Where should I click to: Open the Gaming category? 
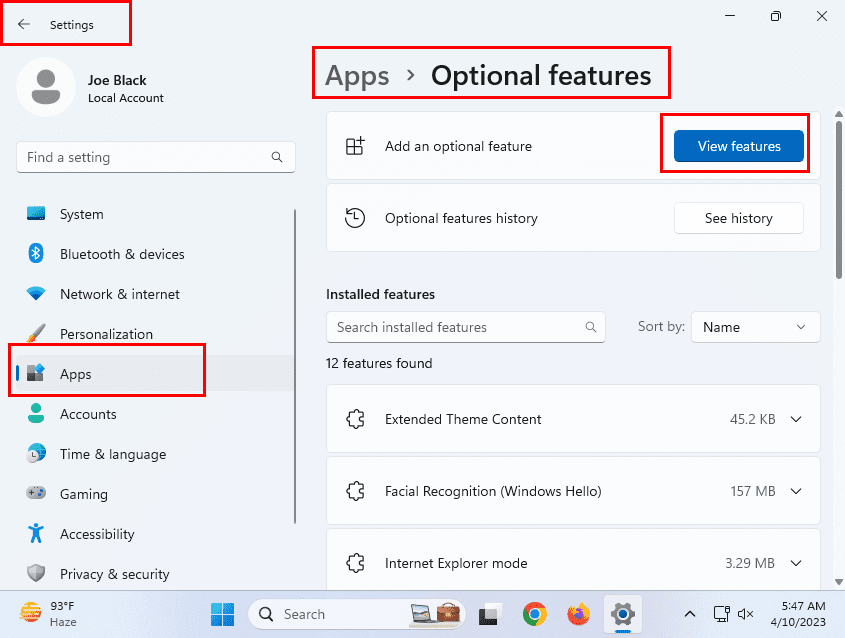click(155, 494)
